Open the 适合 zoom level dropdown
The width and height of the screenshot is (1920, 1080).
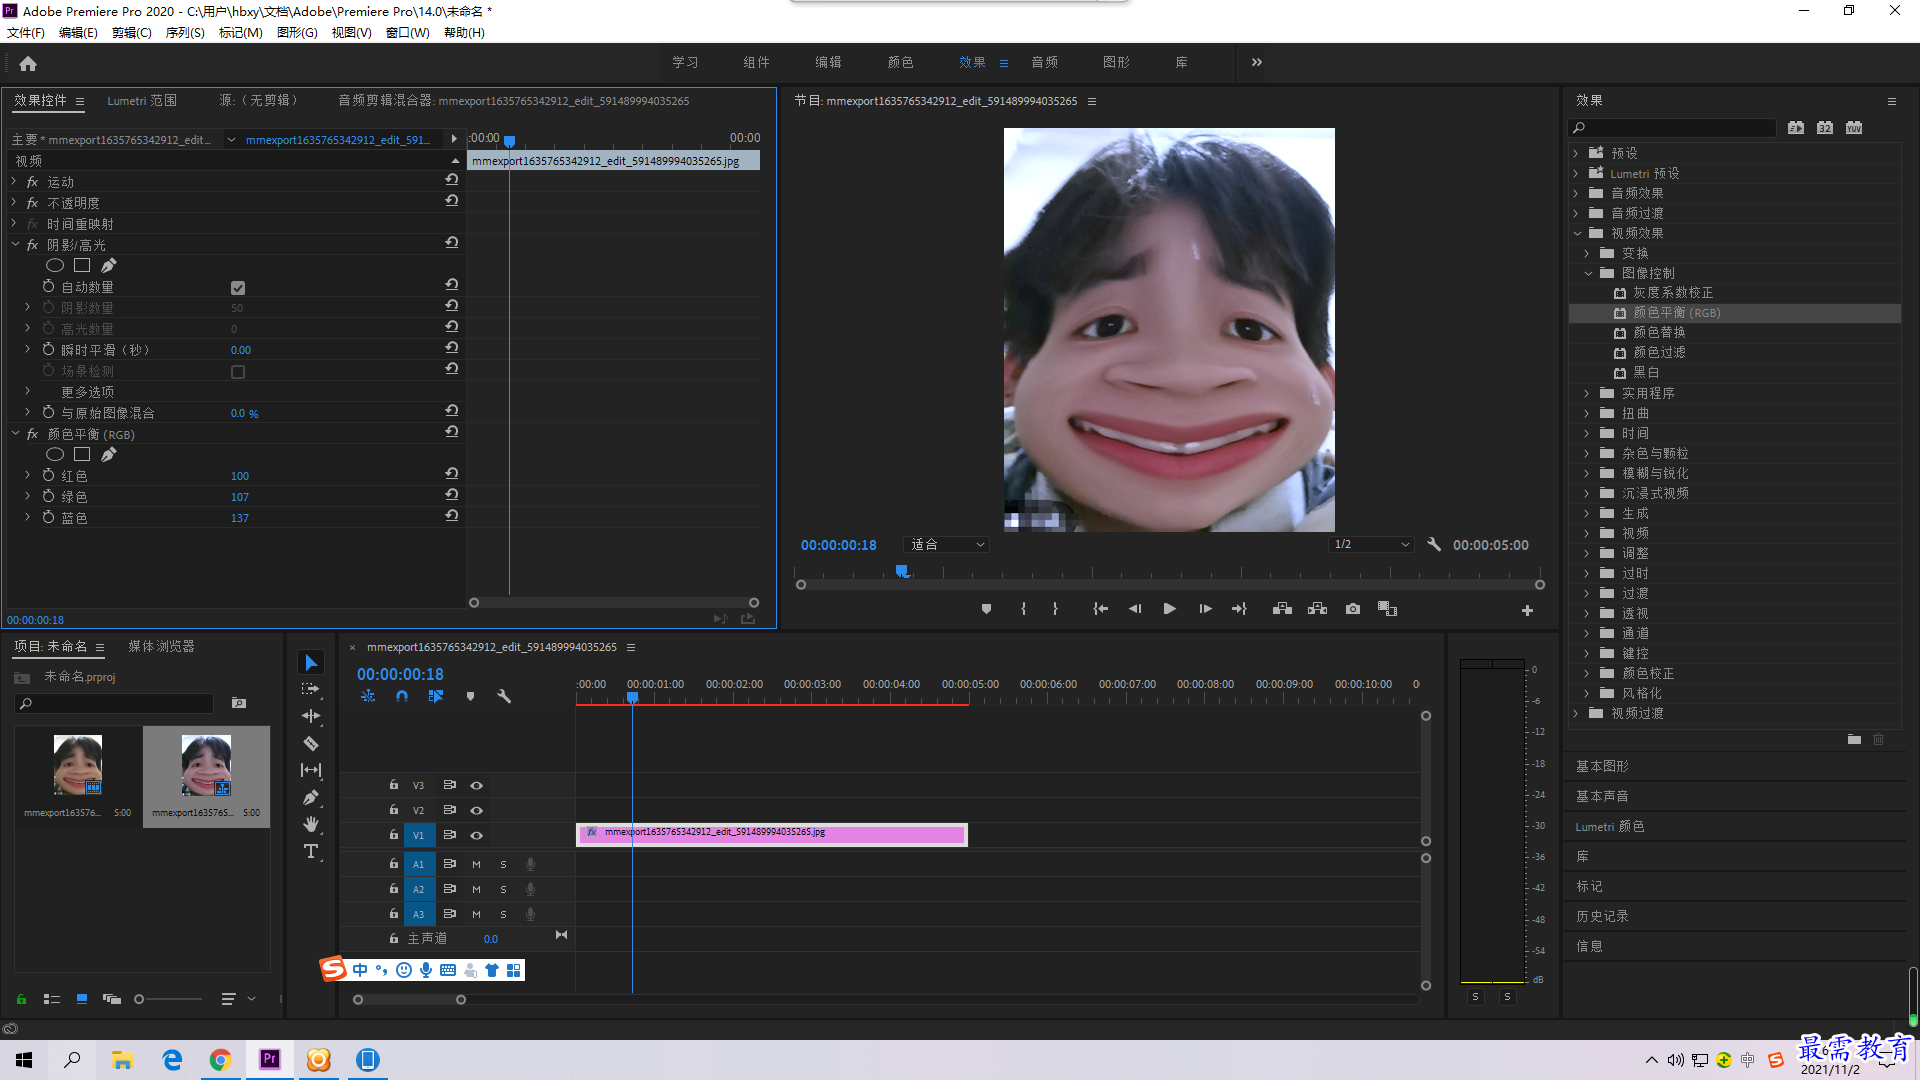[x=946, y=545]
